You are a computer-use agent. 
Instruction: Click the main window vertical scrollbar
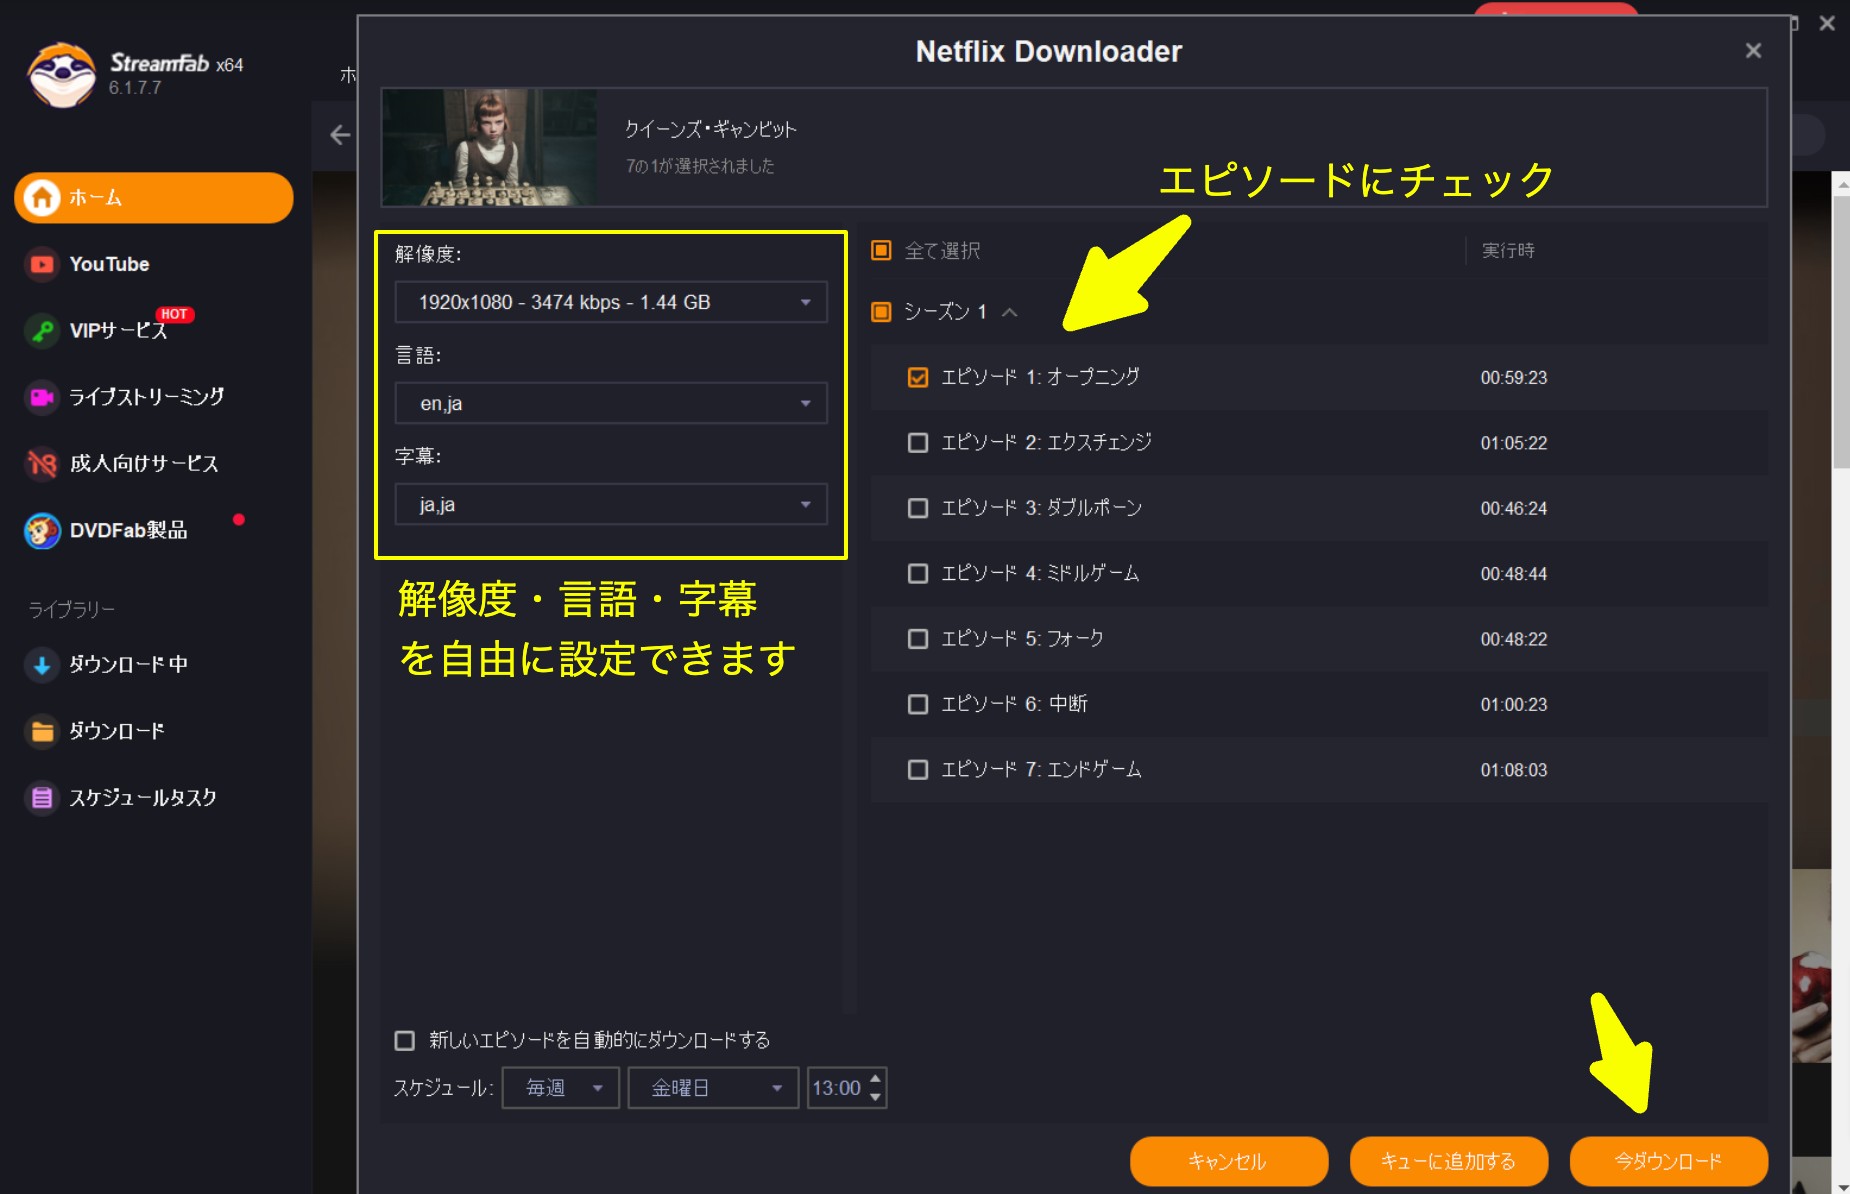1841,330
